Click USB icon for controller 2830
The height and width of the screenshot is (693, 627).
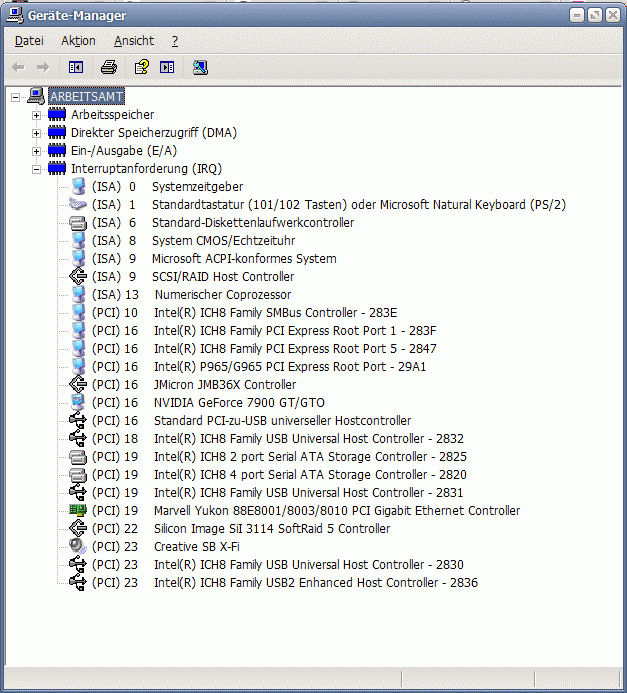click(78, 564)
